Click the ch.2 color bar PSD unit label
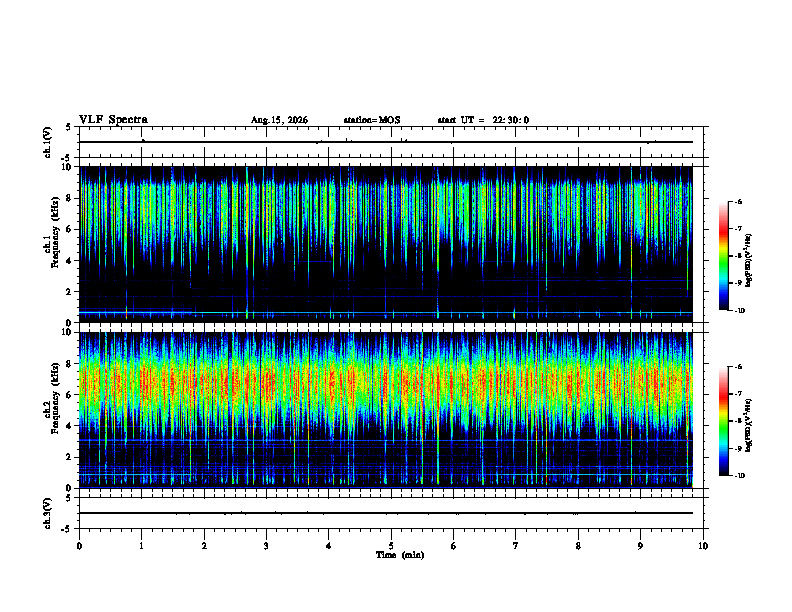The width and height of the screenshot is (792, 612). [x=749, y=426]
